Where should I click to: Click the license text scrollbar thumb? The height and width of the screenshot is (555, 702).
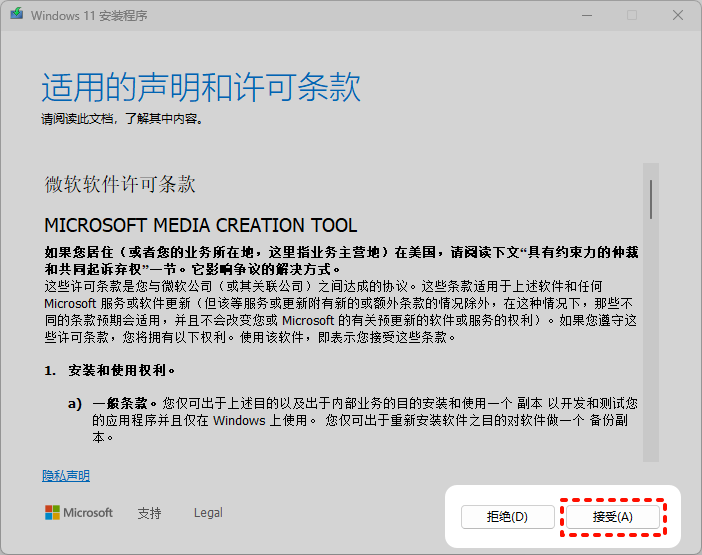(651, 198)
